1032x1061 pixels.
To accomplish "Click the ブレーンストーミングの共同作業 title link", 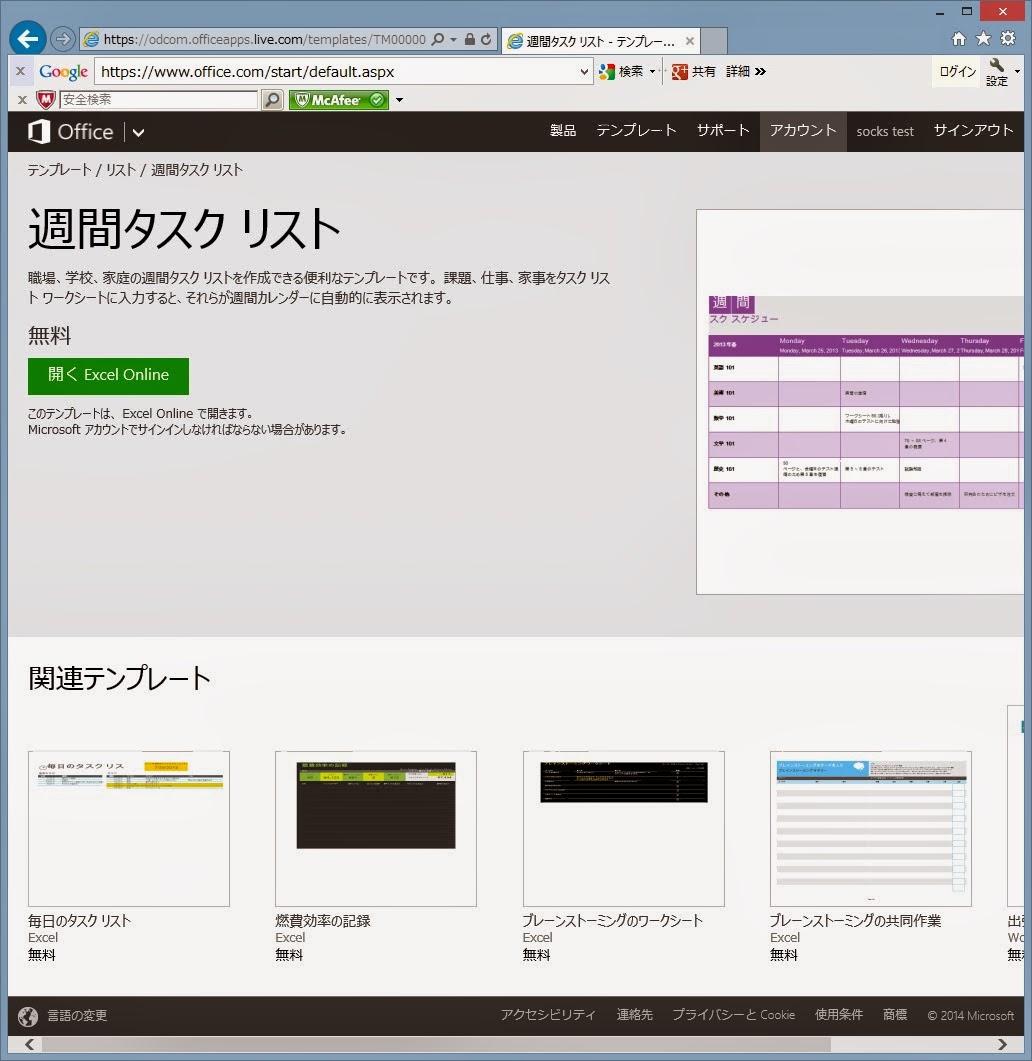I will (x=855, y=921).
